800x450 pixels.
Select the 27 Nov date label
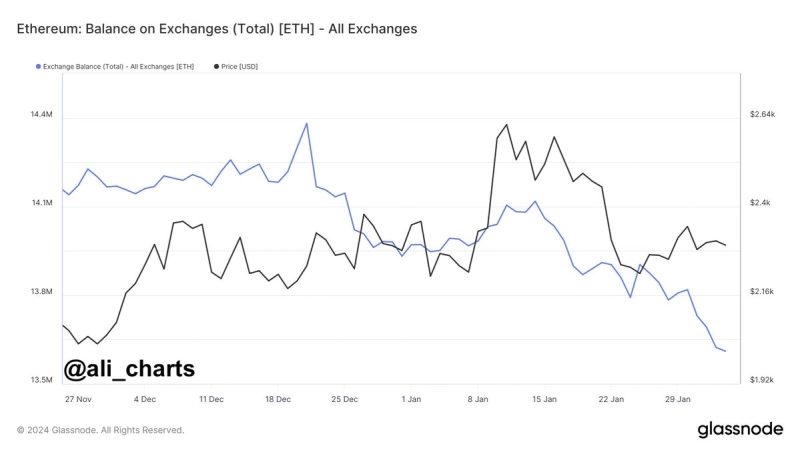[77, 398]
